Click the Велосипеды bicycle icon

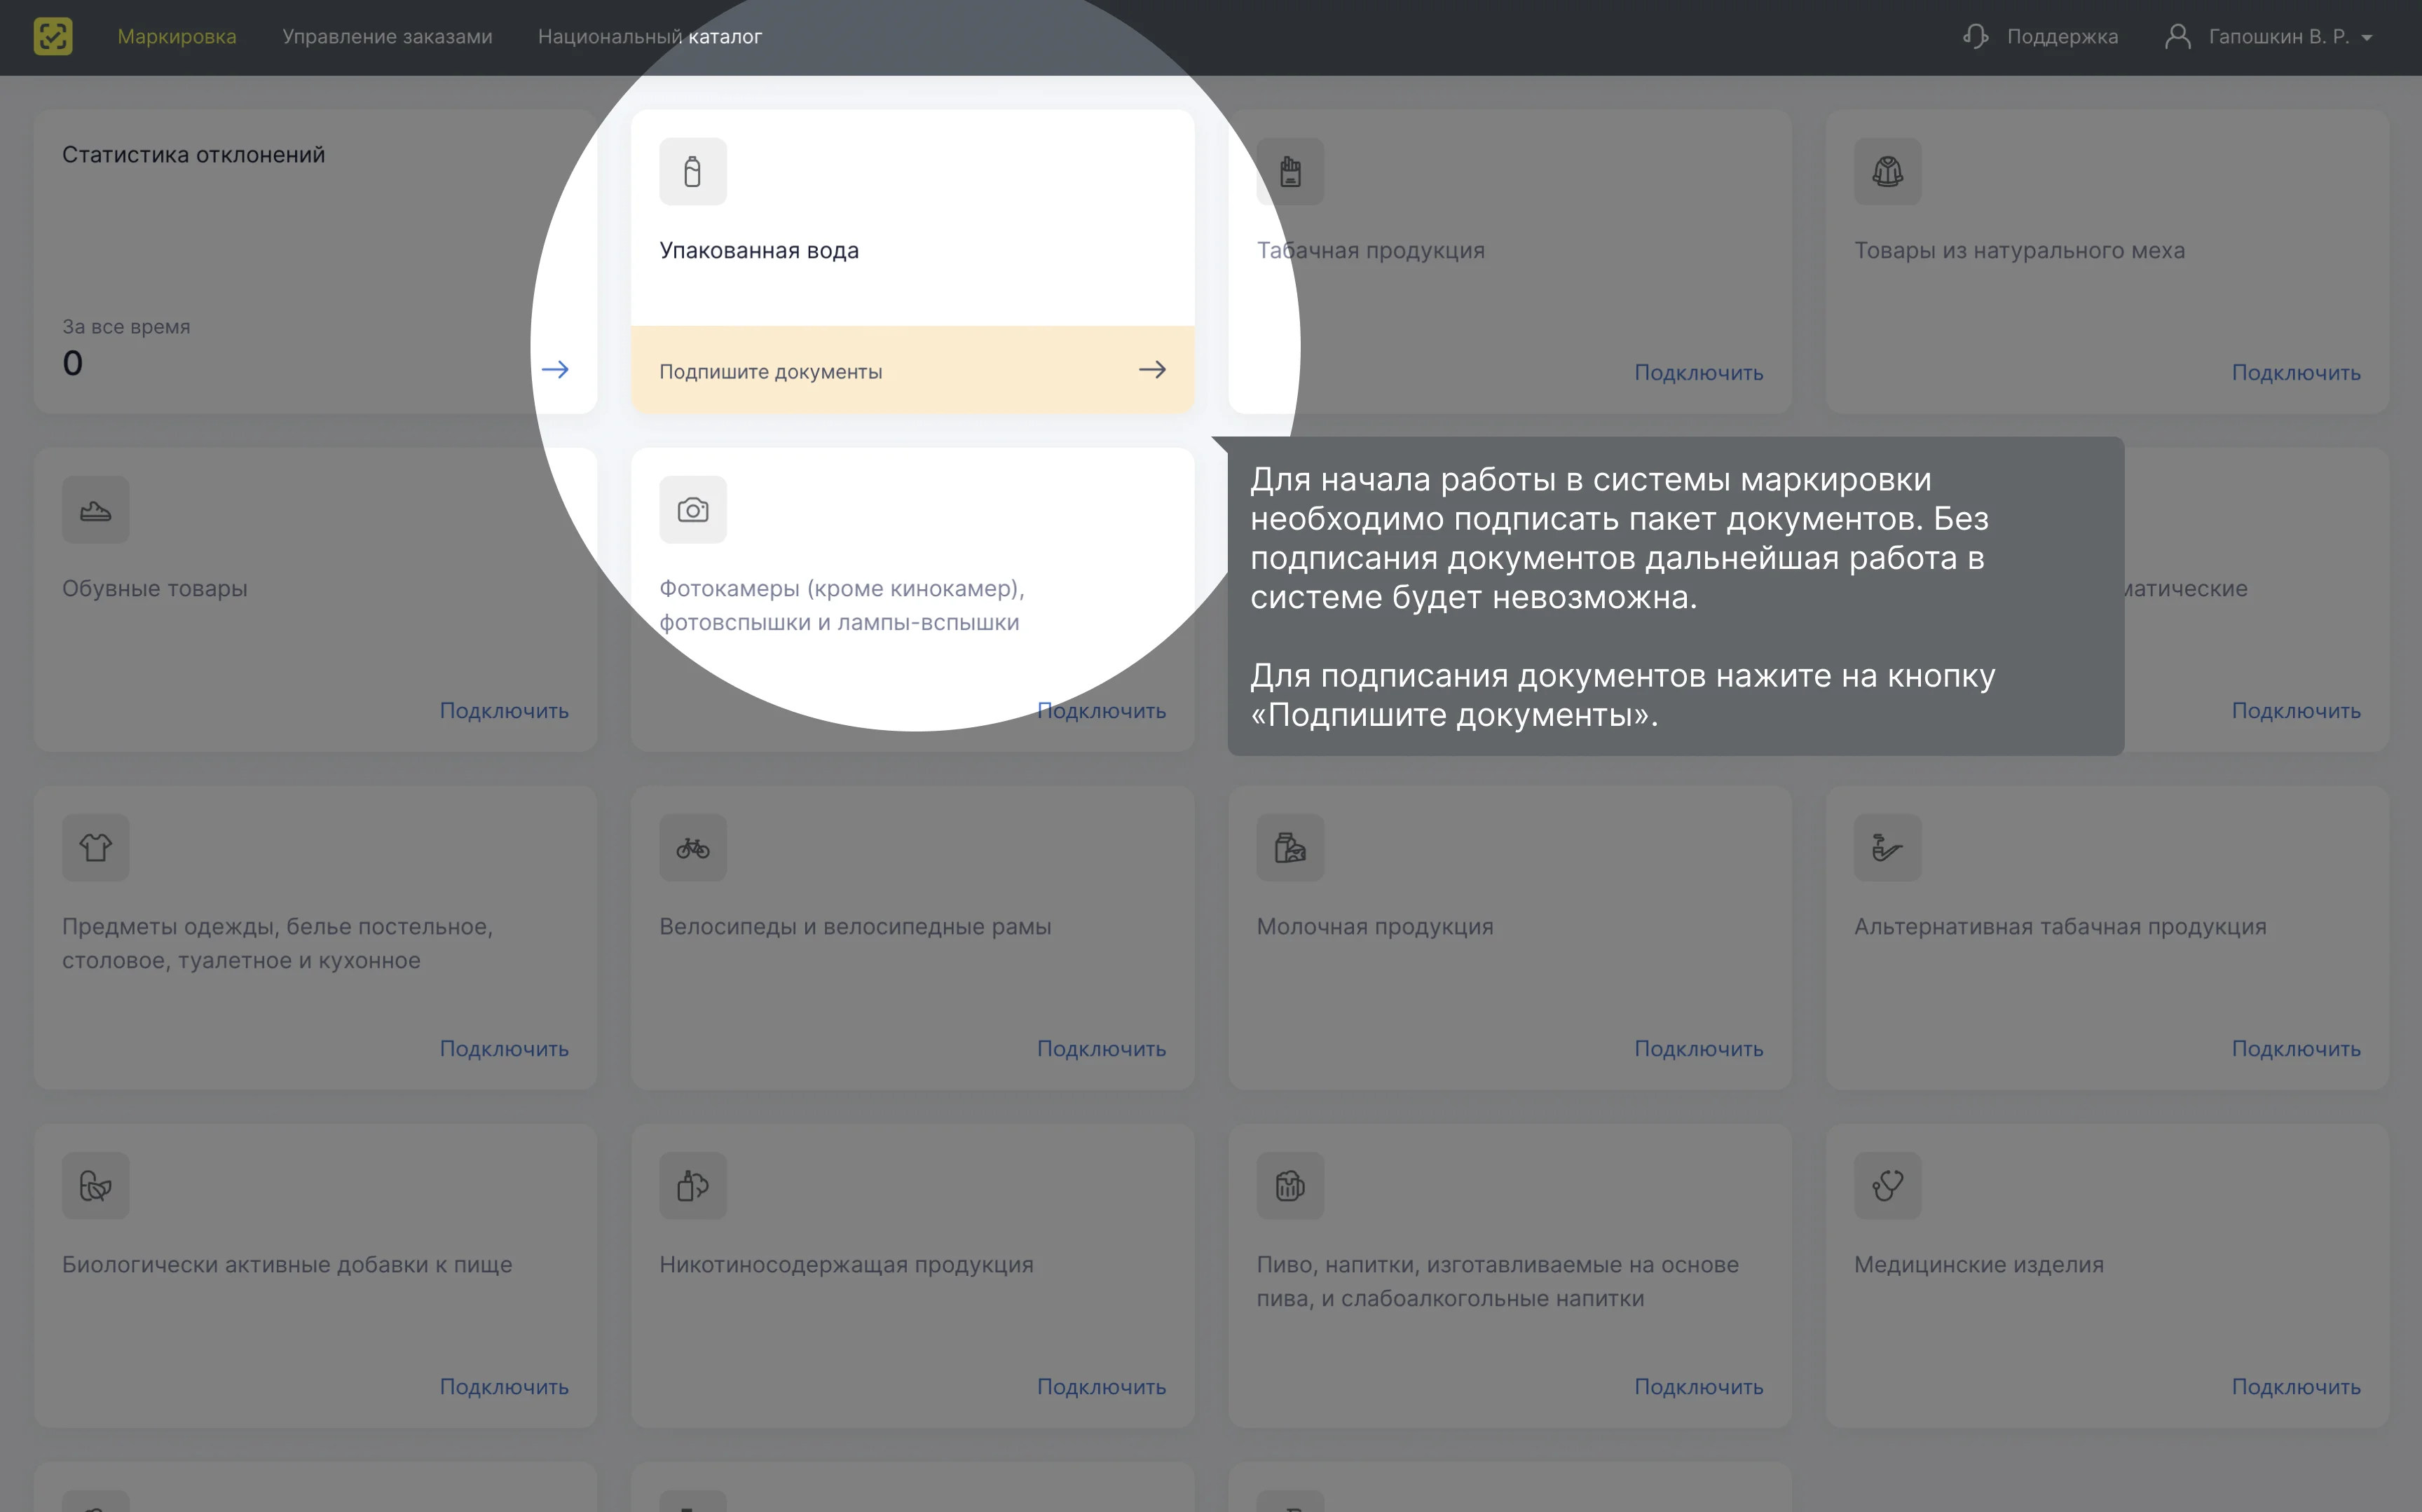(693, 848)
